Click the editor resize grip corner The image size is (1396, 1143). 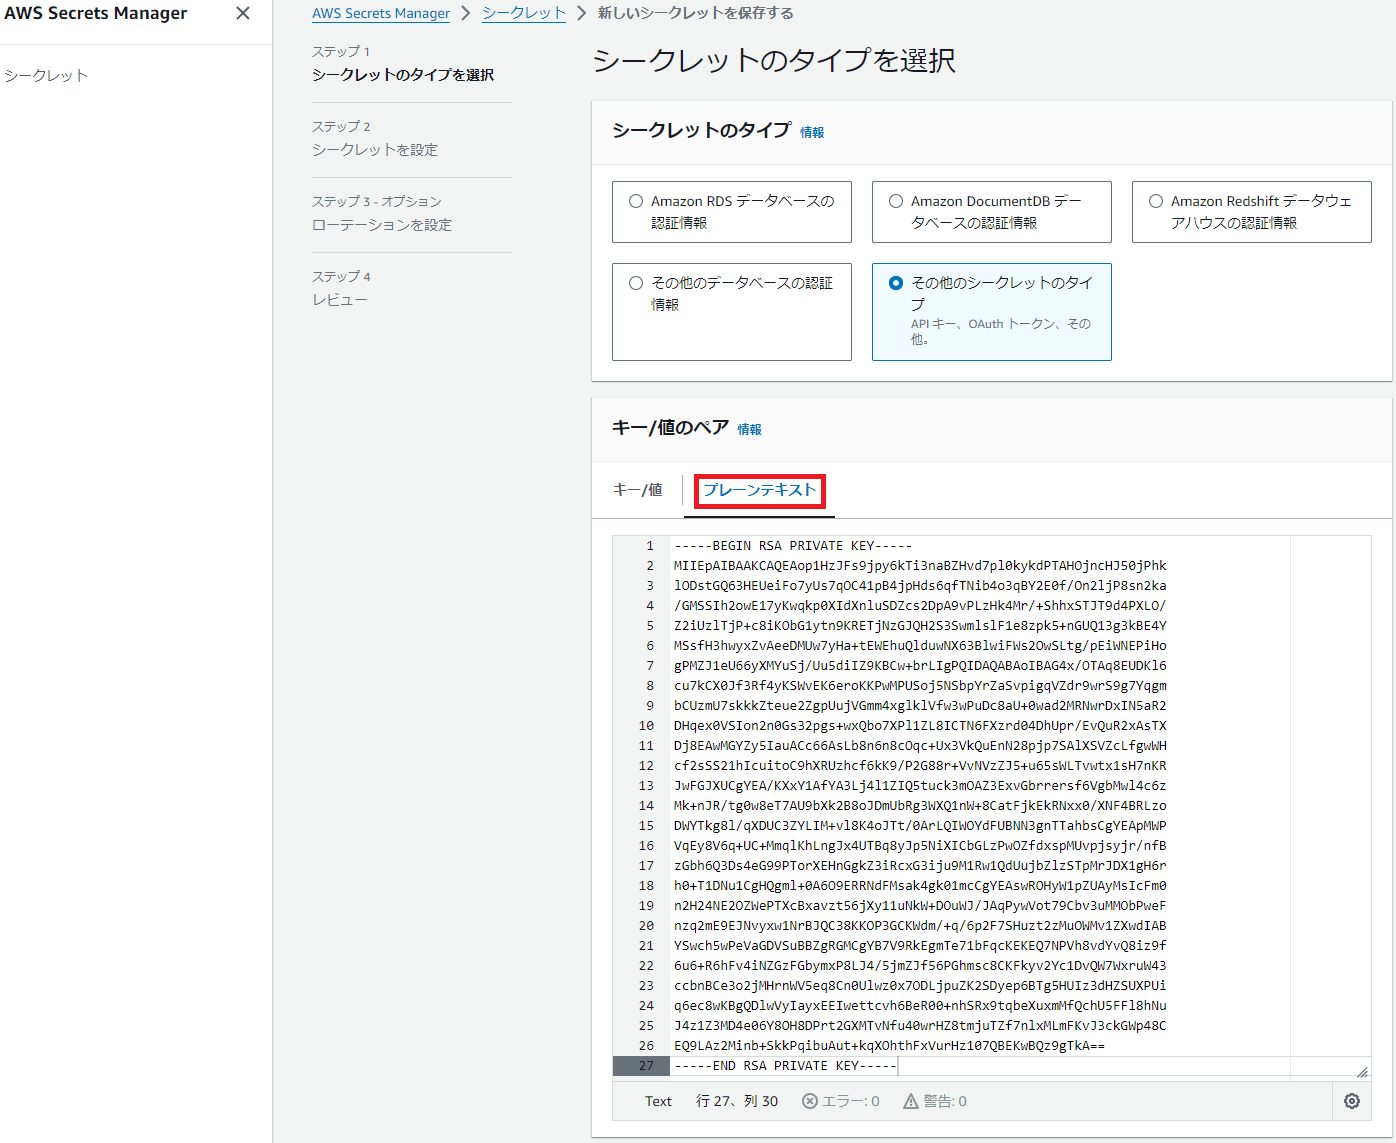[x=1362, y=1071]
